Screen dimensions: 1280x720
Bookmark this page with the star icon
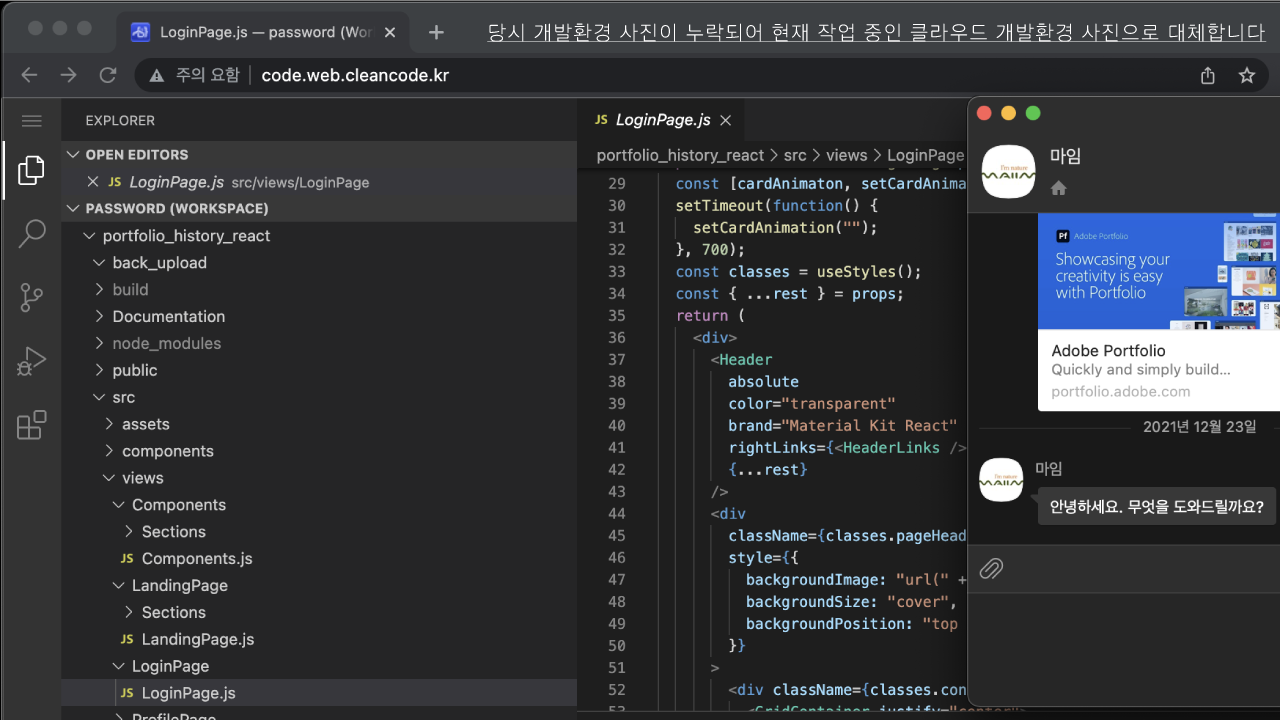[x=1247, y=76]
